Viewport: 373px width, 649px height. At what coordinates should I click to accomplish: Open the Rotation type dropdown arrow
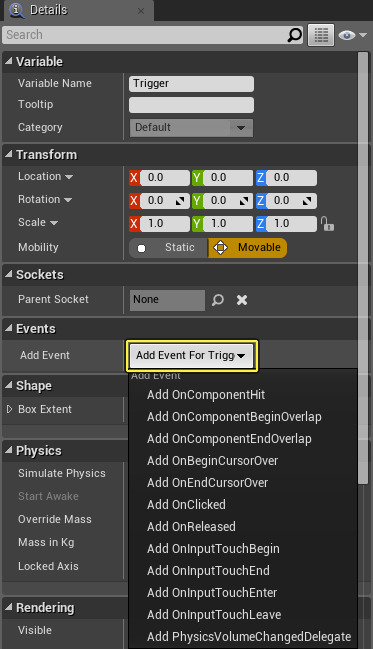pyautogui.click(x=68, y=200)
